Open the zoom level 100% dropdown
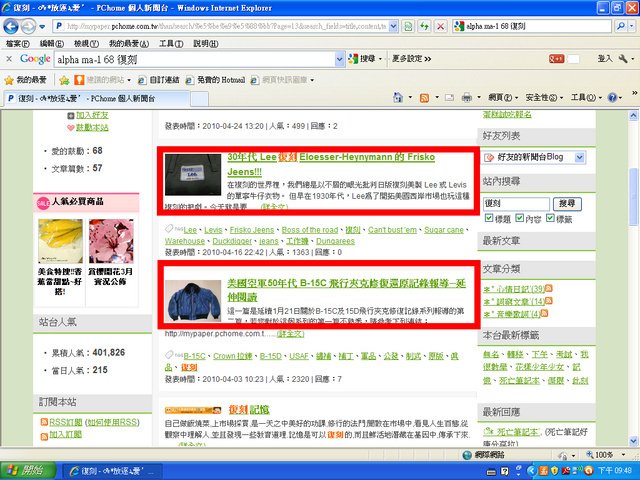This screenshot has height=480, width=640. click(623, 455)
